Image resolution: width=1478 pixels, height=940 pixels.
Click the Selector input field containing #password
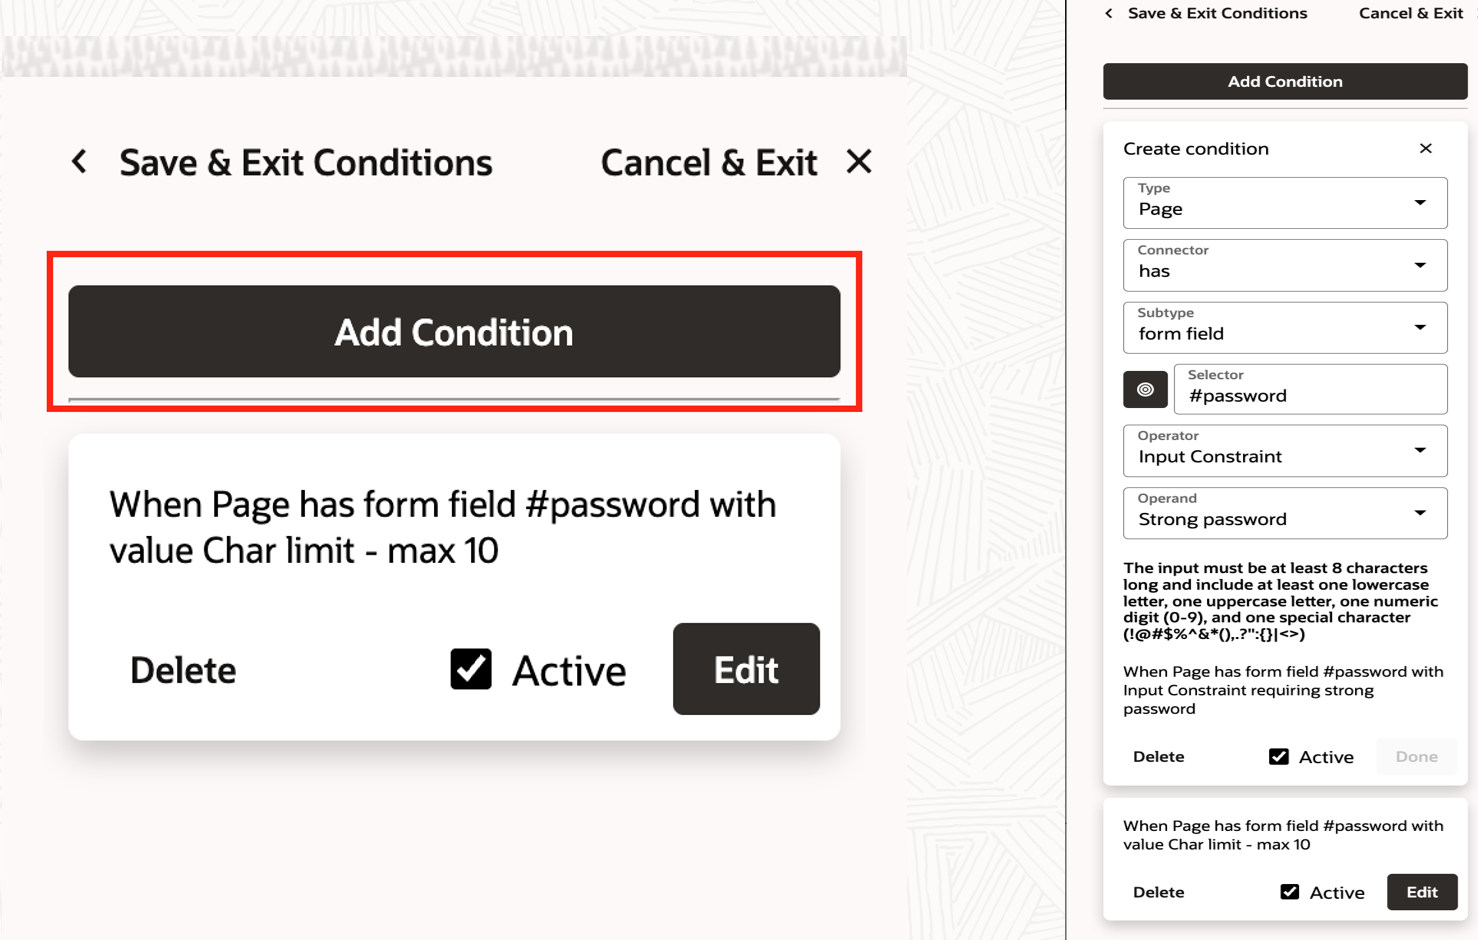[1310, 390]
